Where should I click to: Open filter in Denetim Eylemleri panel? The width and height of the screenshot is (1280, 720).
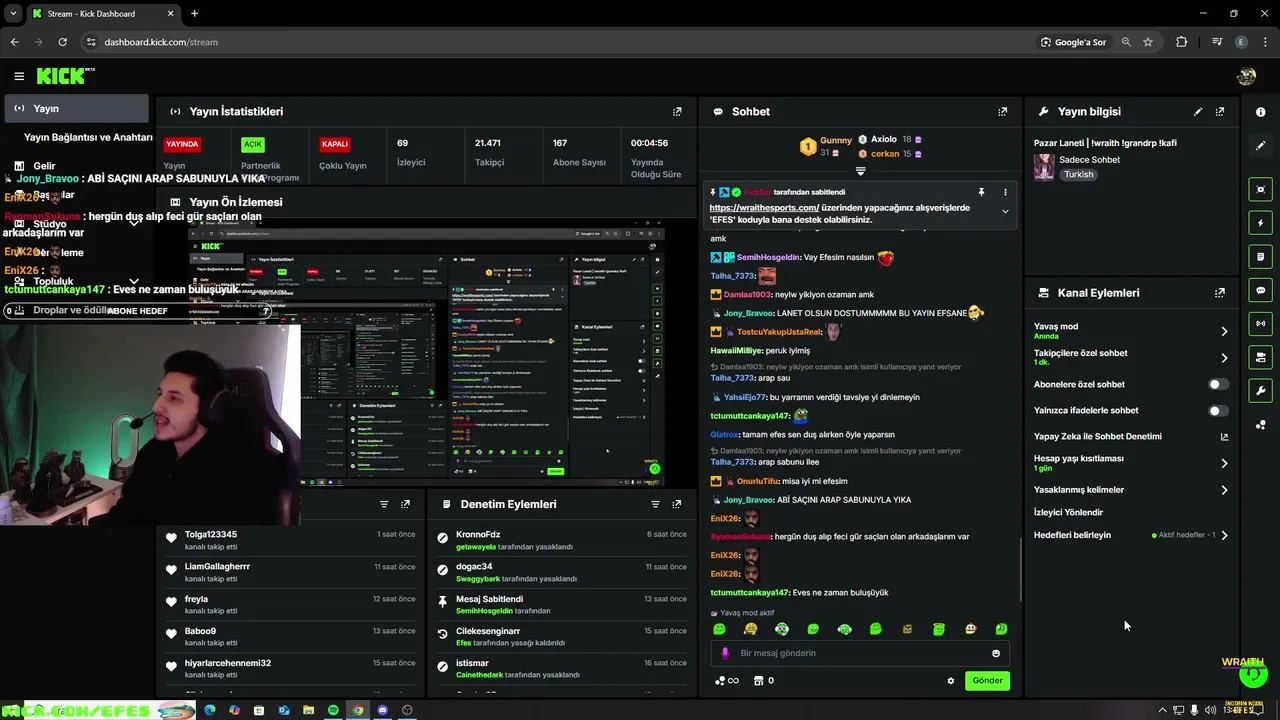(x=655, y=504)
